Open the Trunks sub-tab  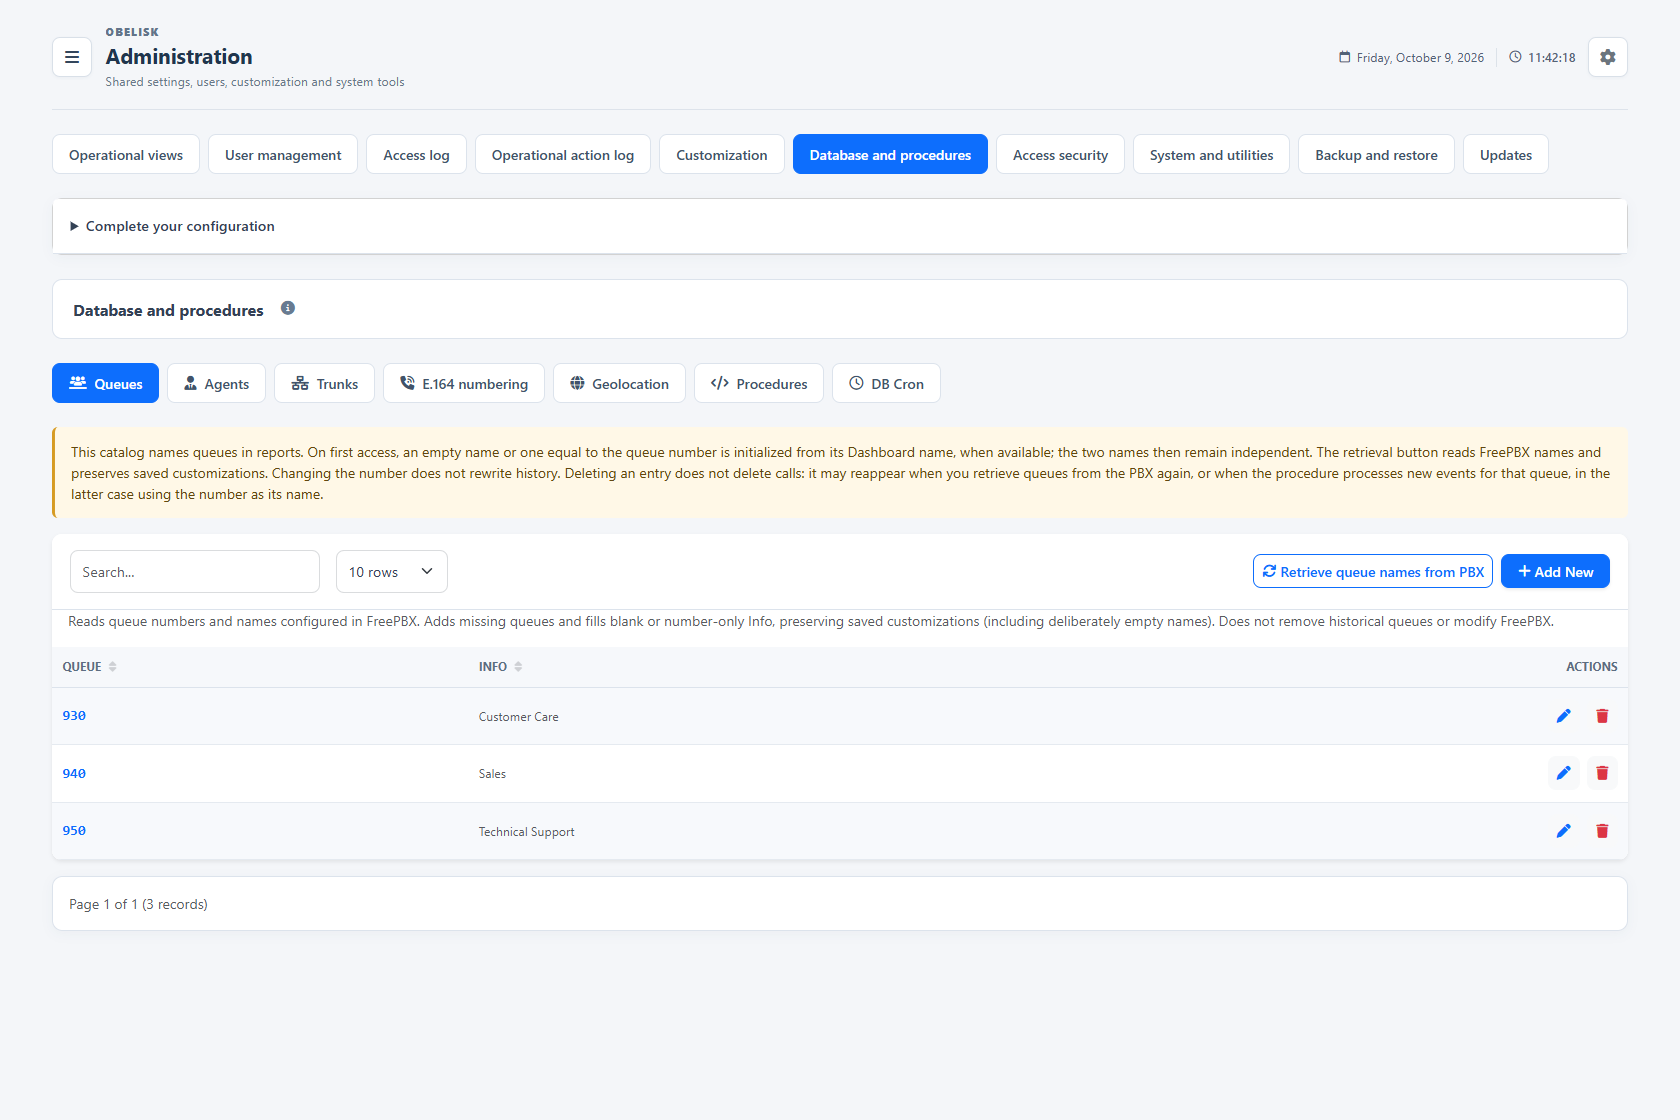pyautogui.click(x=324, y=383)
